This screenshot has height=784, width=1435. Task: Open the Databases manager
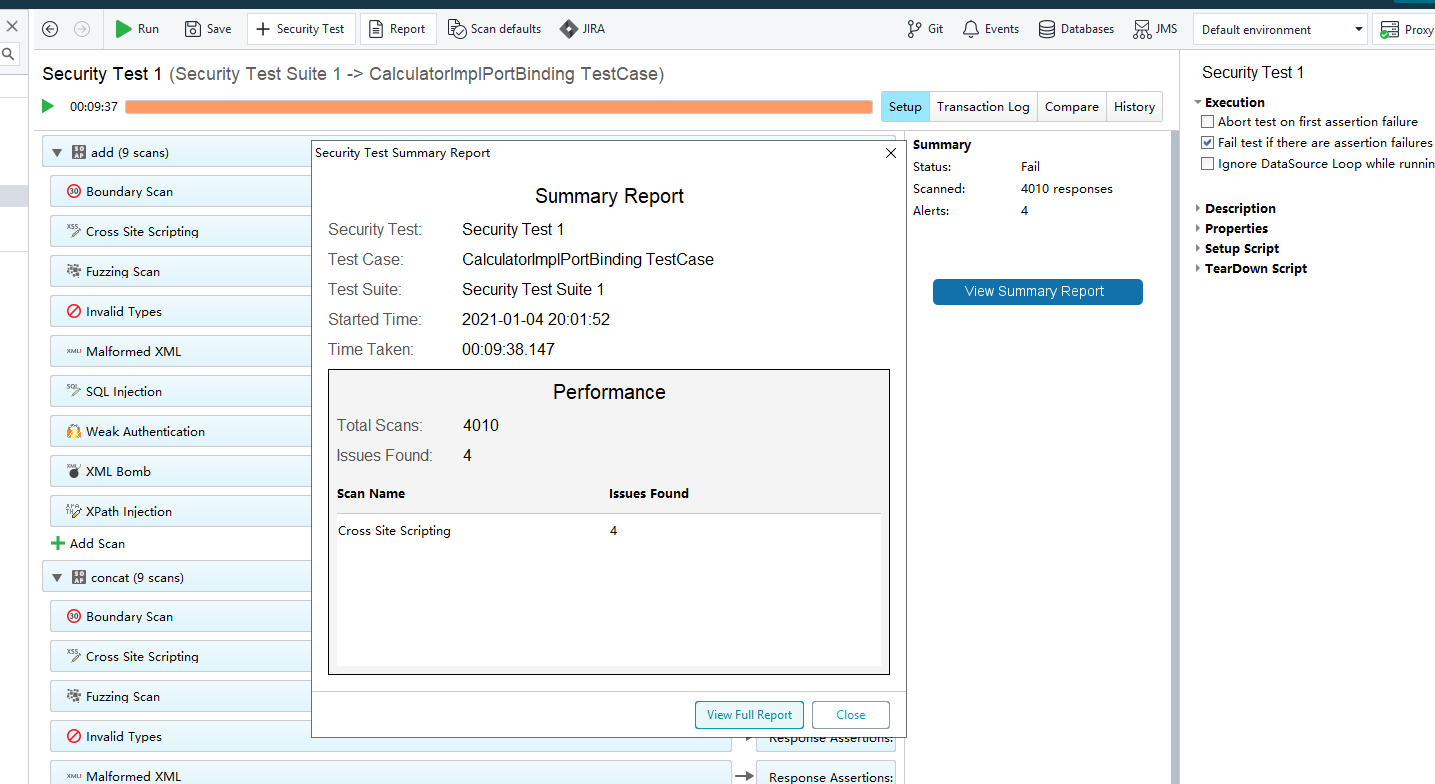pos(1076,29)
